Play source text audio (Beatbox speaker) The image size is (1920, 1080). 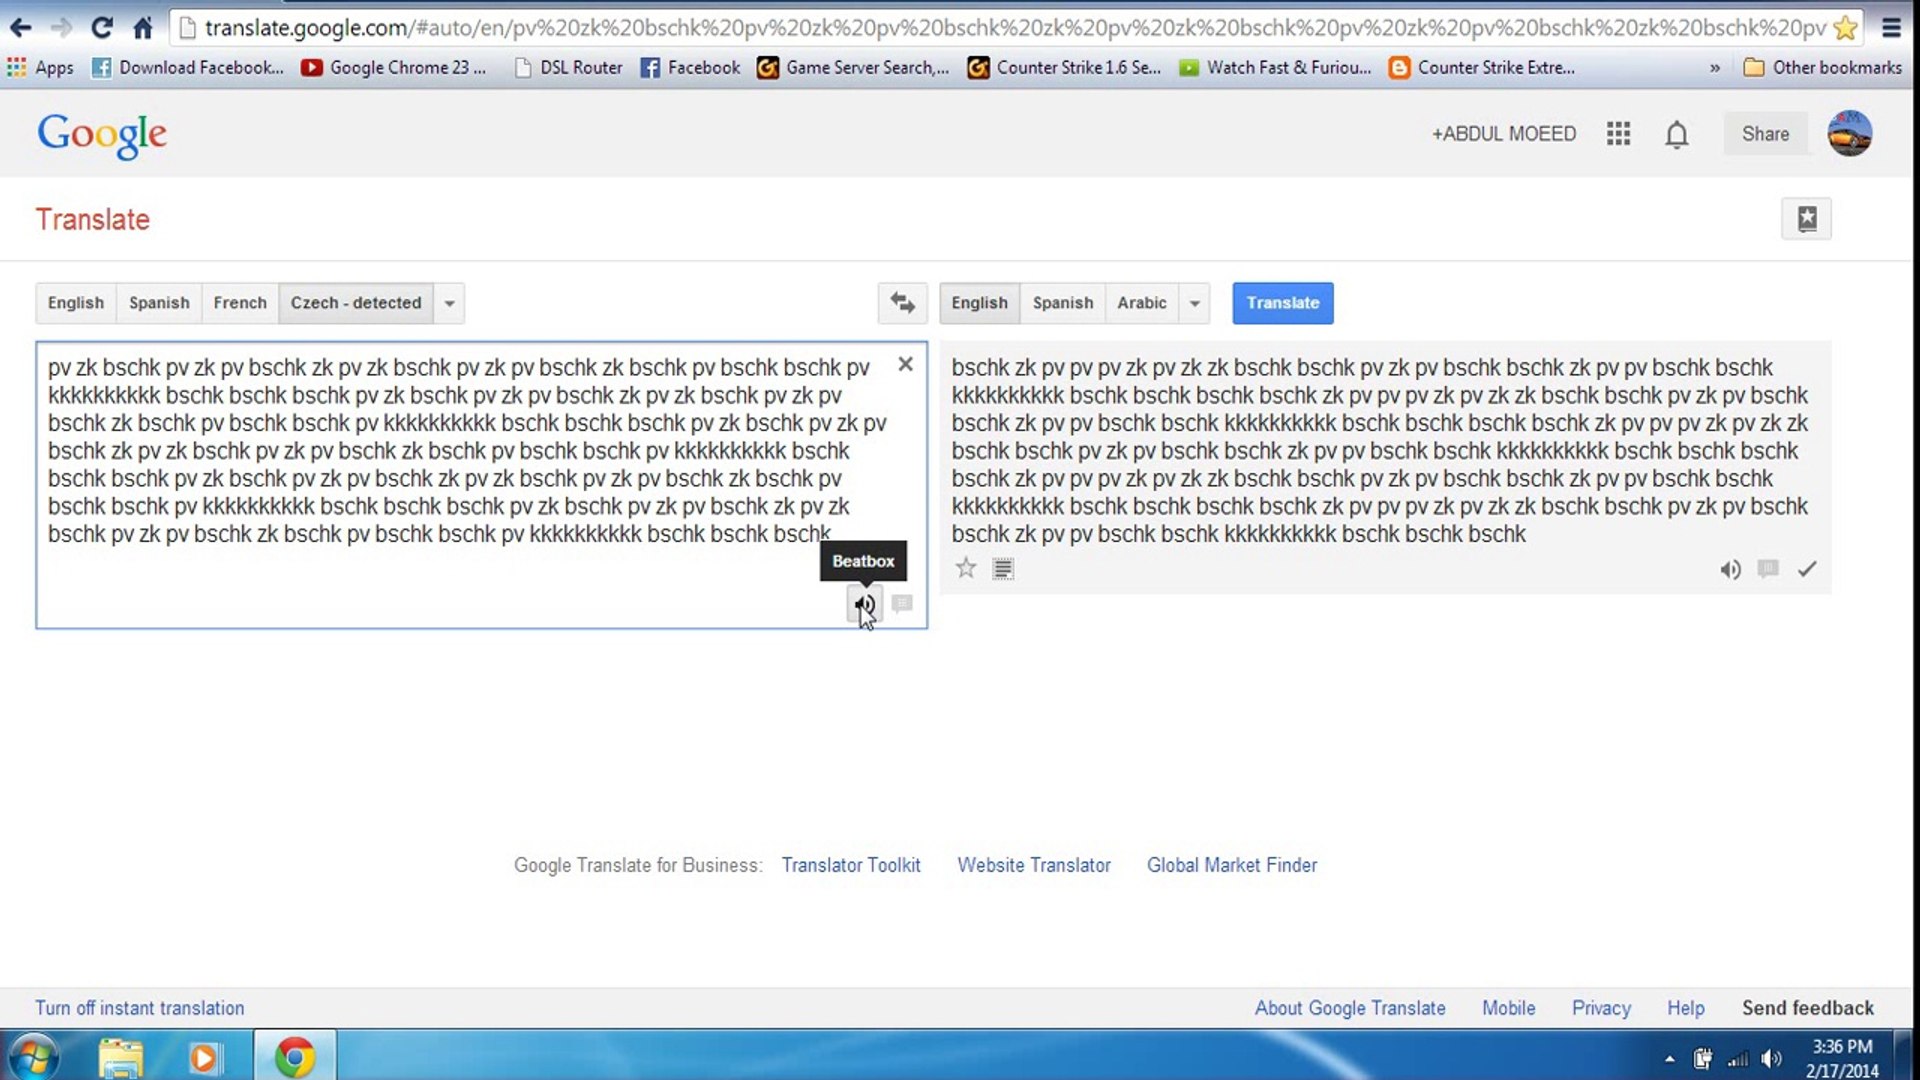pos(865,604)
